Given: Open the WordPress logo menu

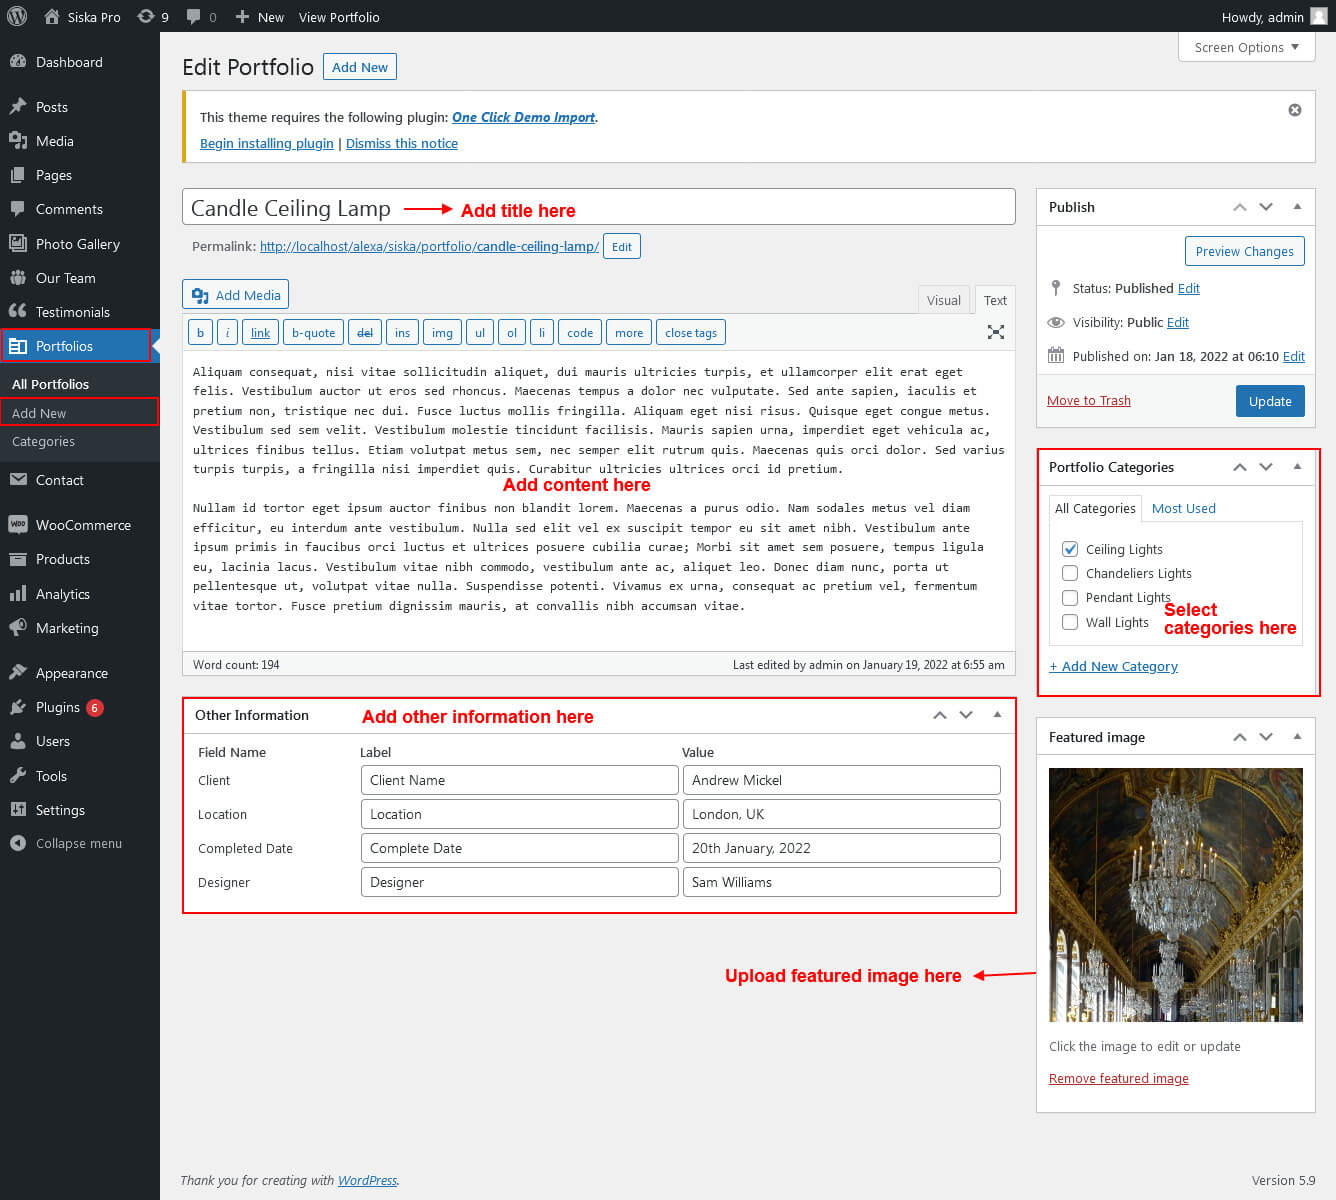Looking at the screenshot, I should click(x=17, y=16).
